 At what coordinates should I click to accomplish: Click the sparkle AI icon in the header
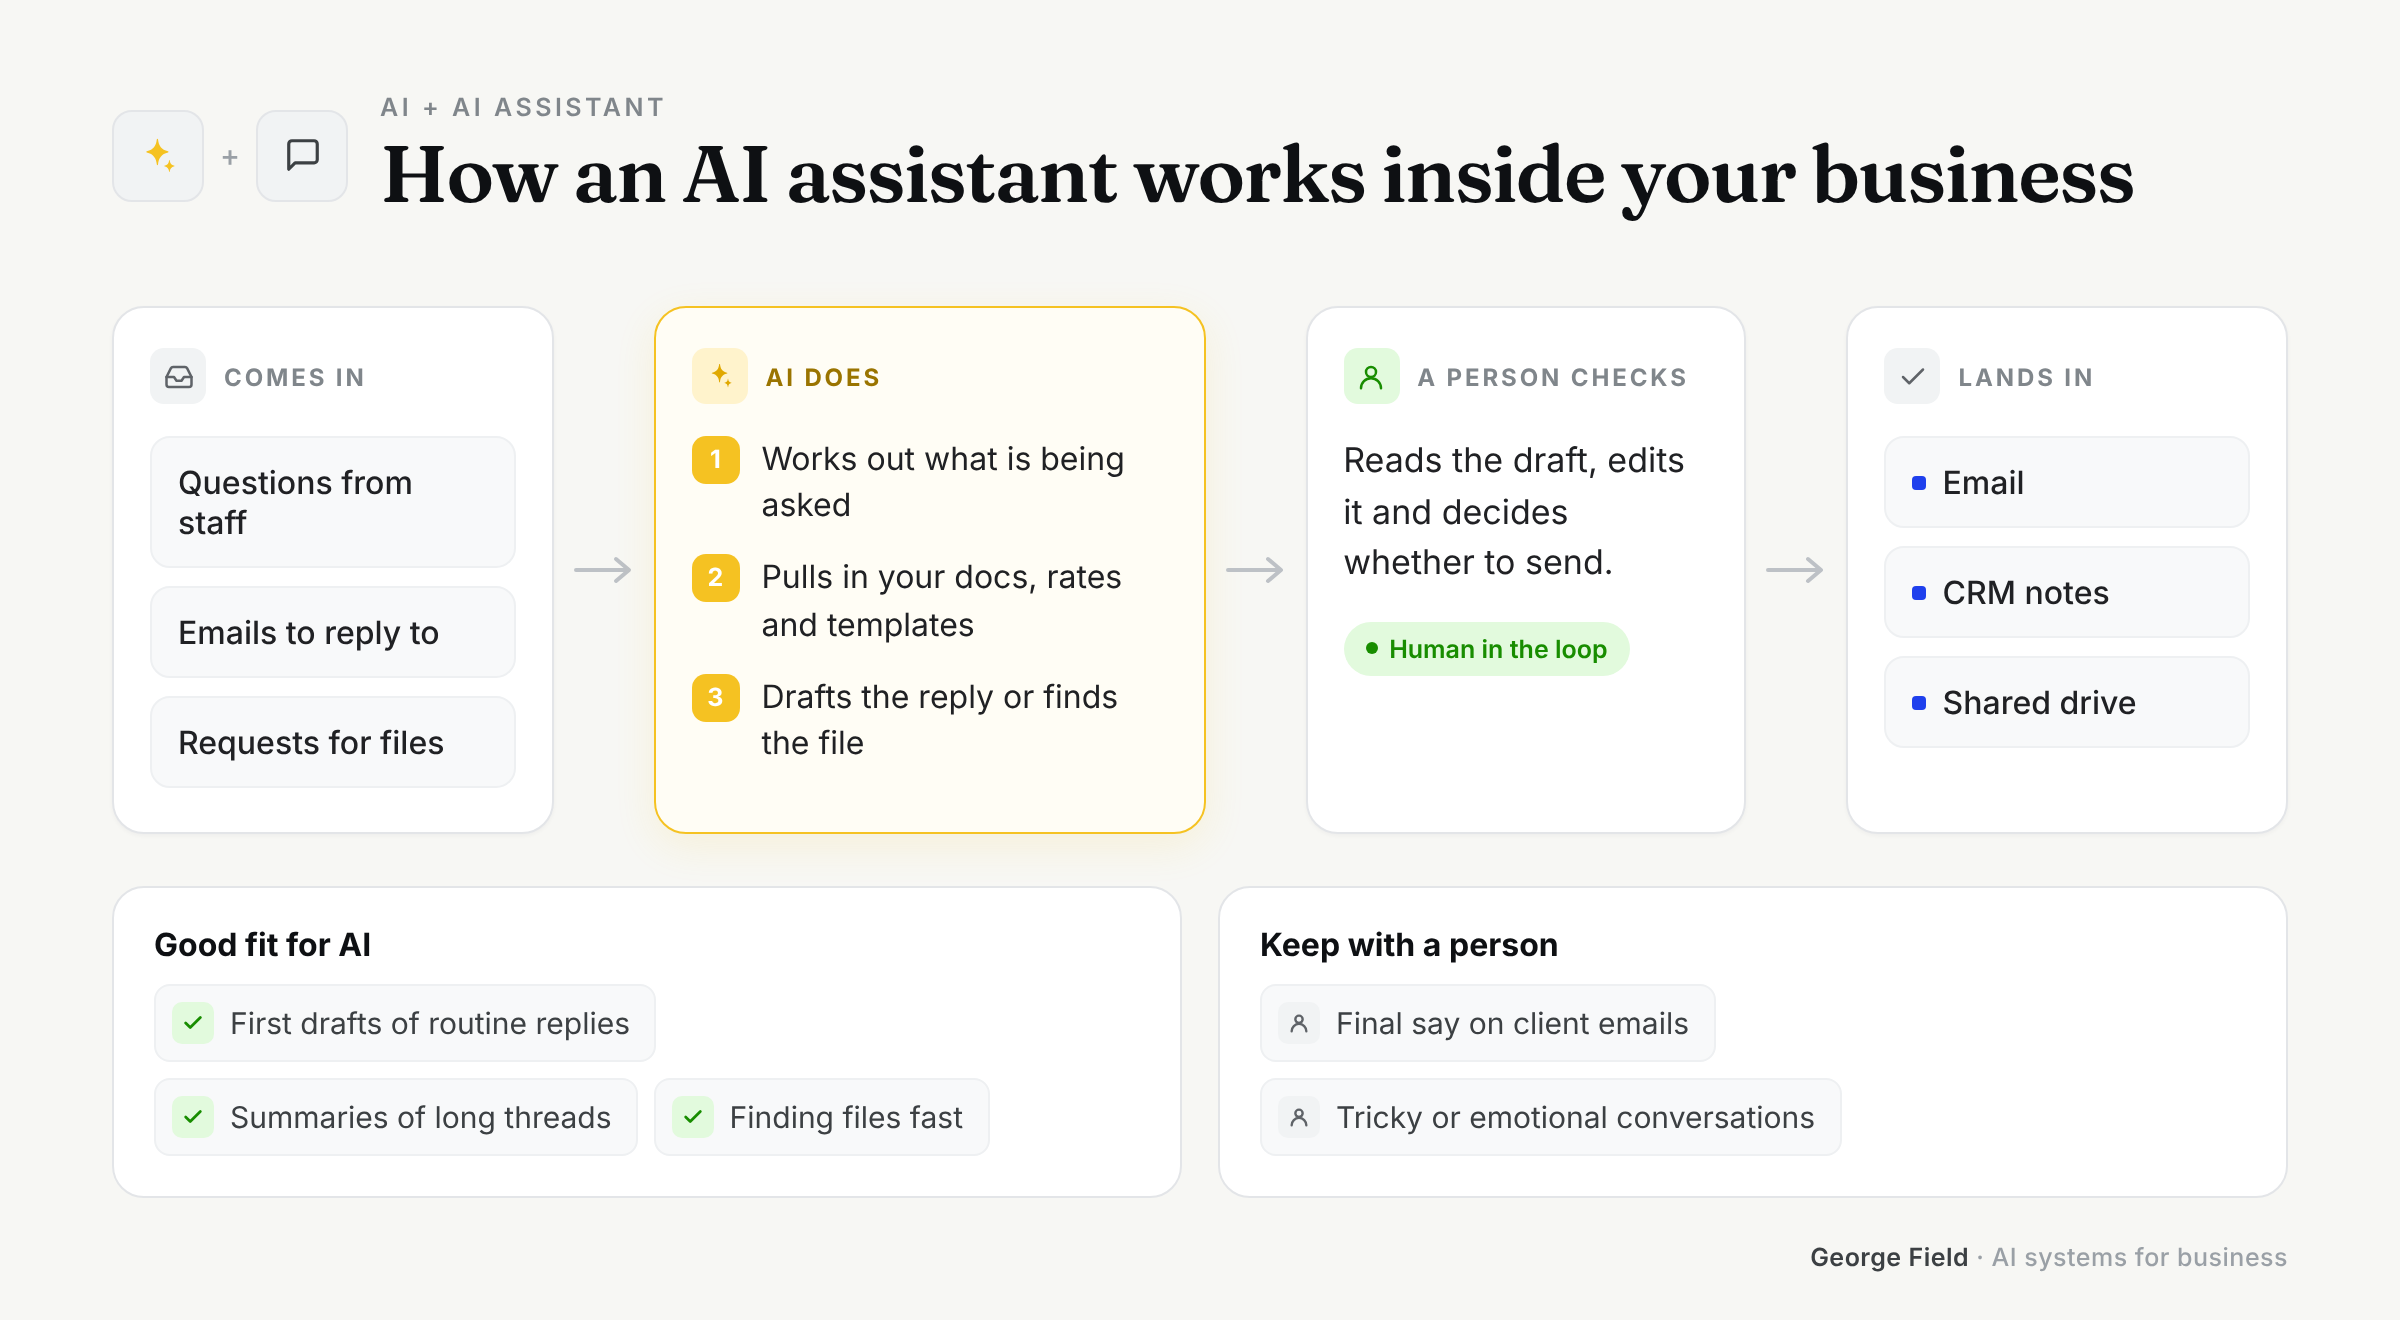[x=158, y=156]
